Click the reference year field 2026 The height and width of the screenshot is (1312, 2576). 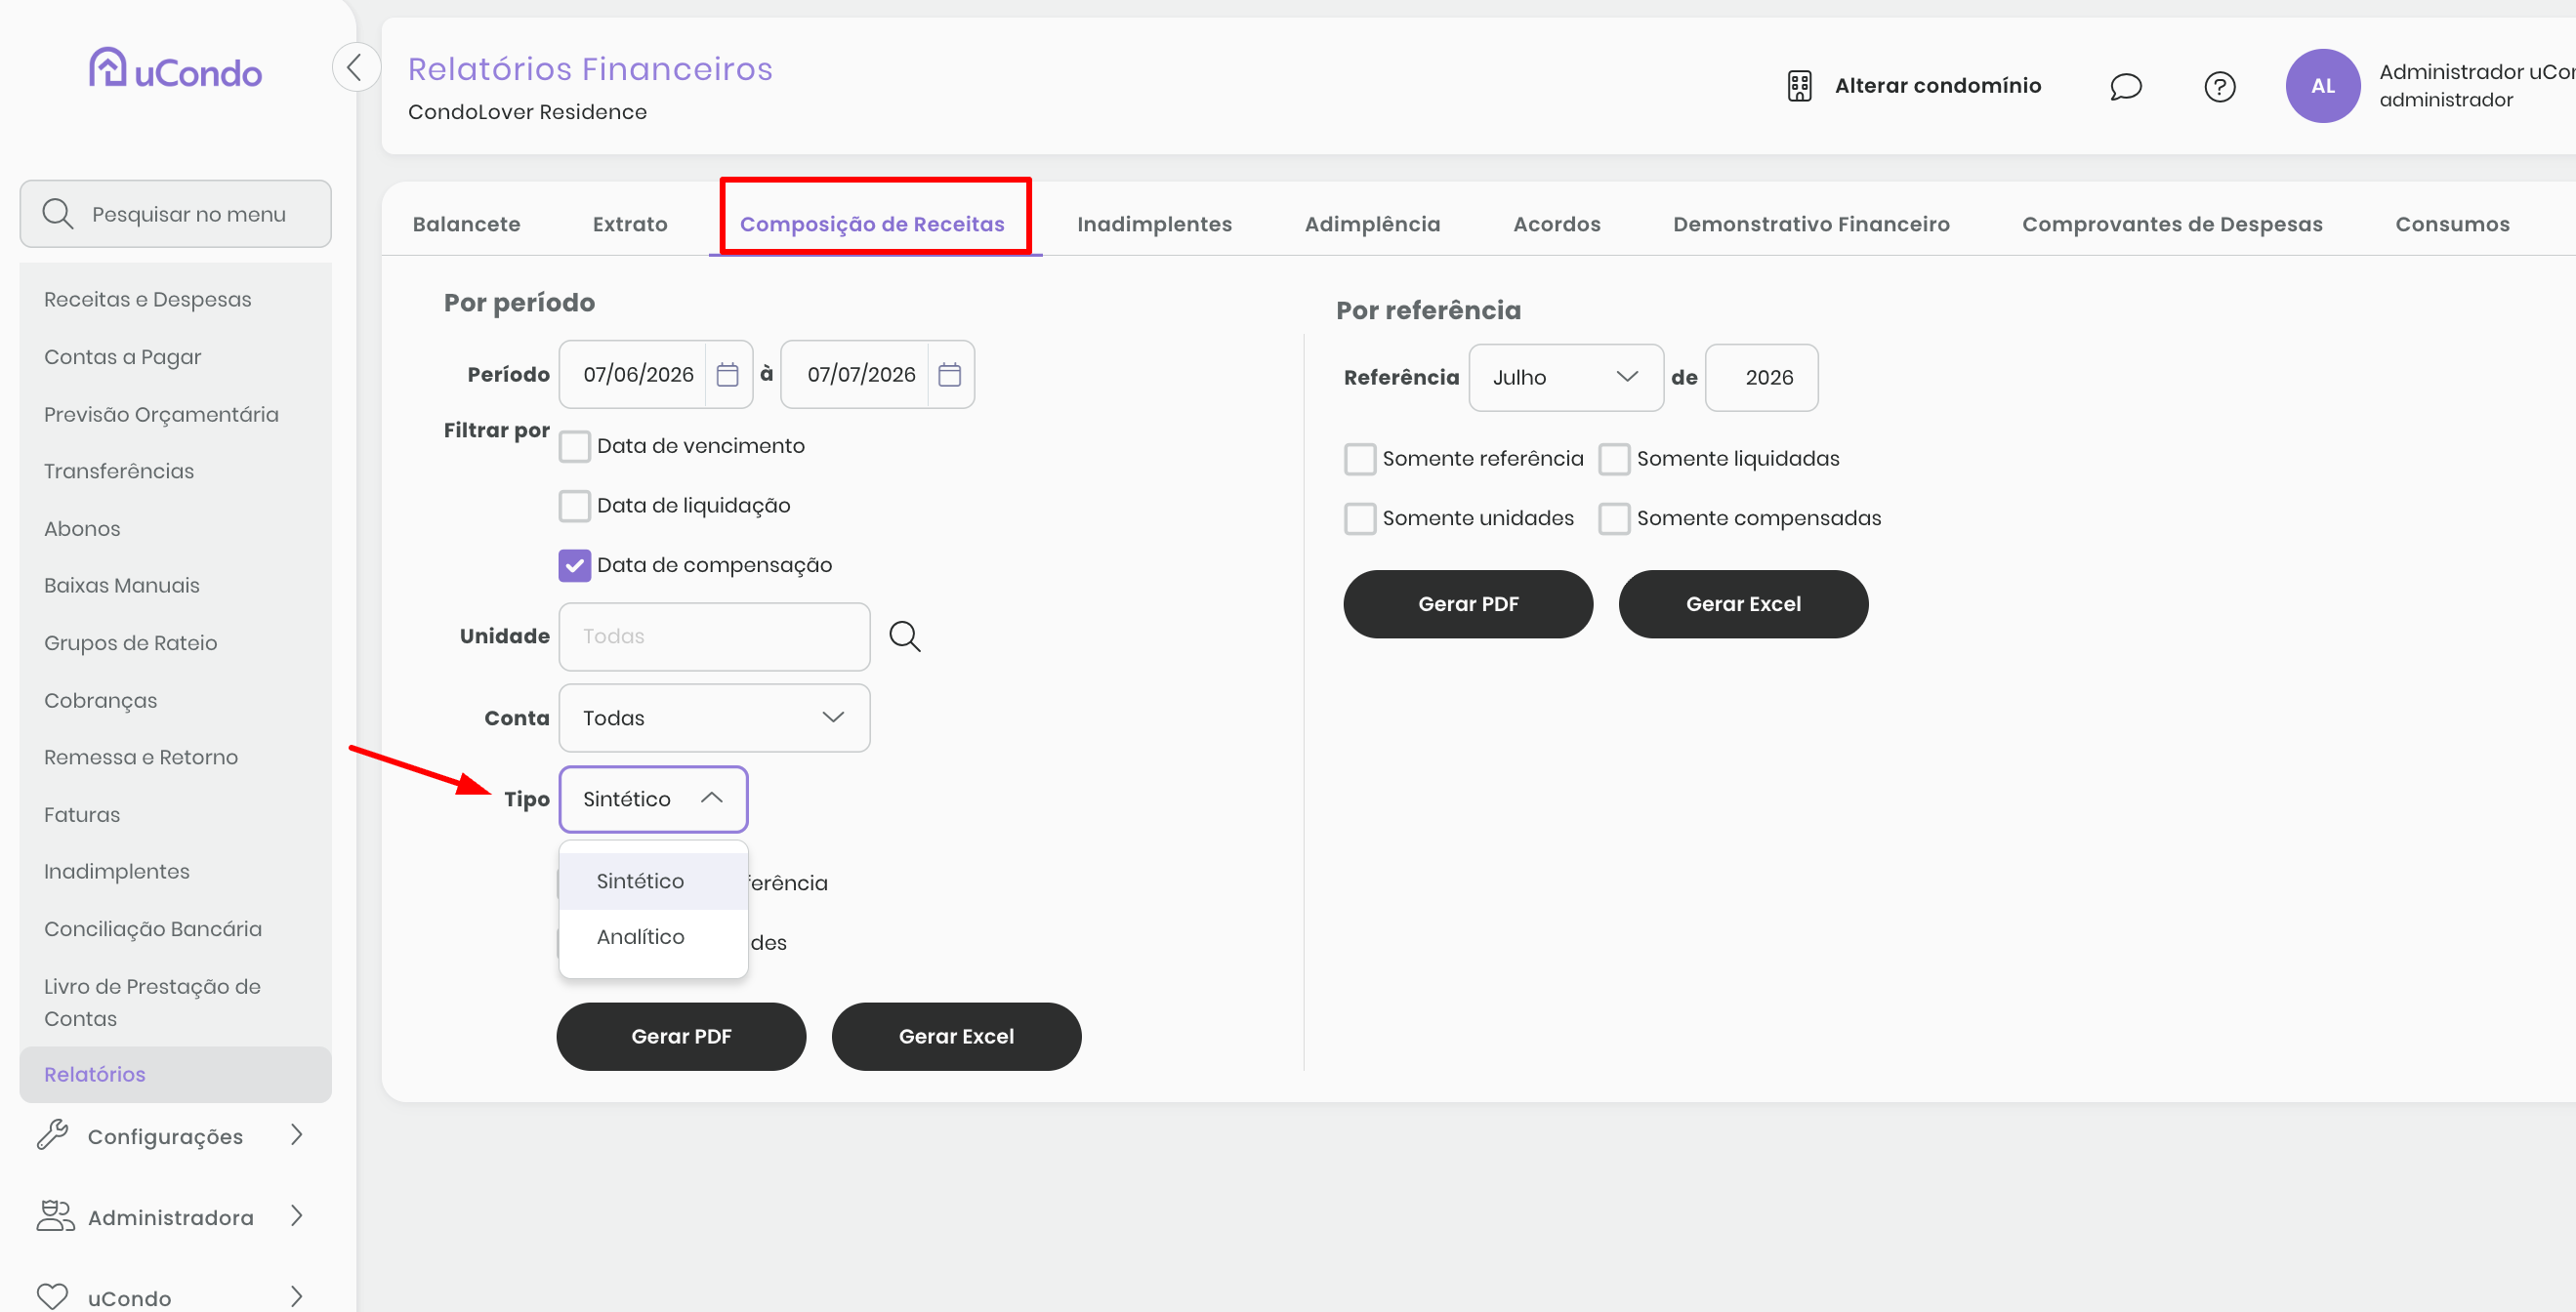[x=1761, y=378]
